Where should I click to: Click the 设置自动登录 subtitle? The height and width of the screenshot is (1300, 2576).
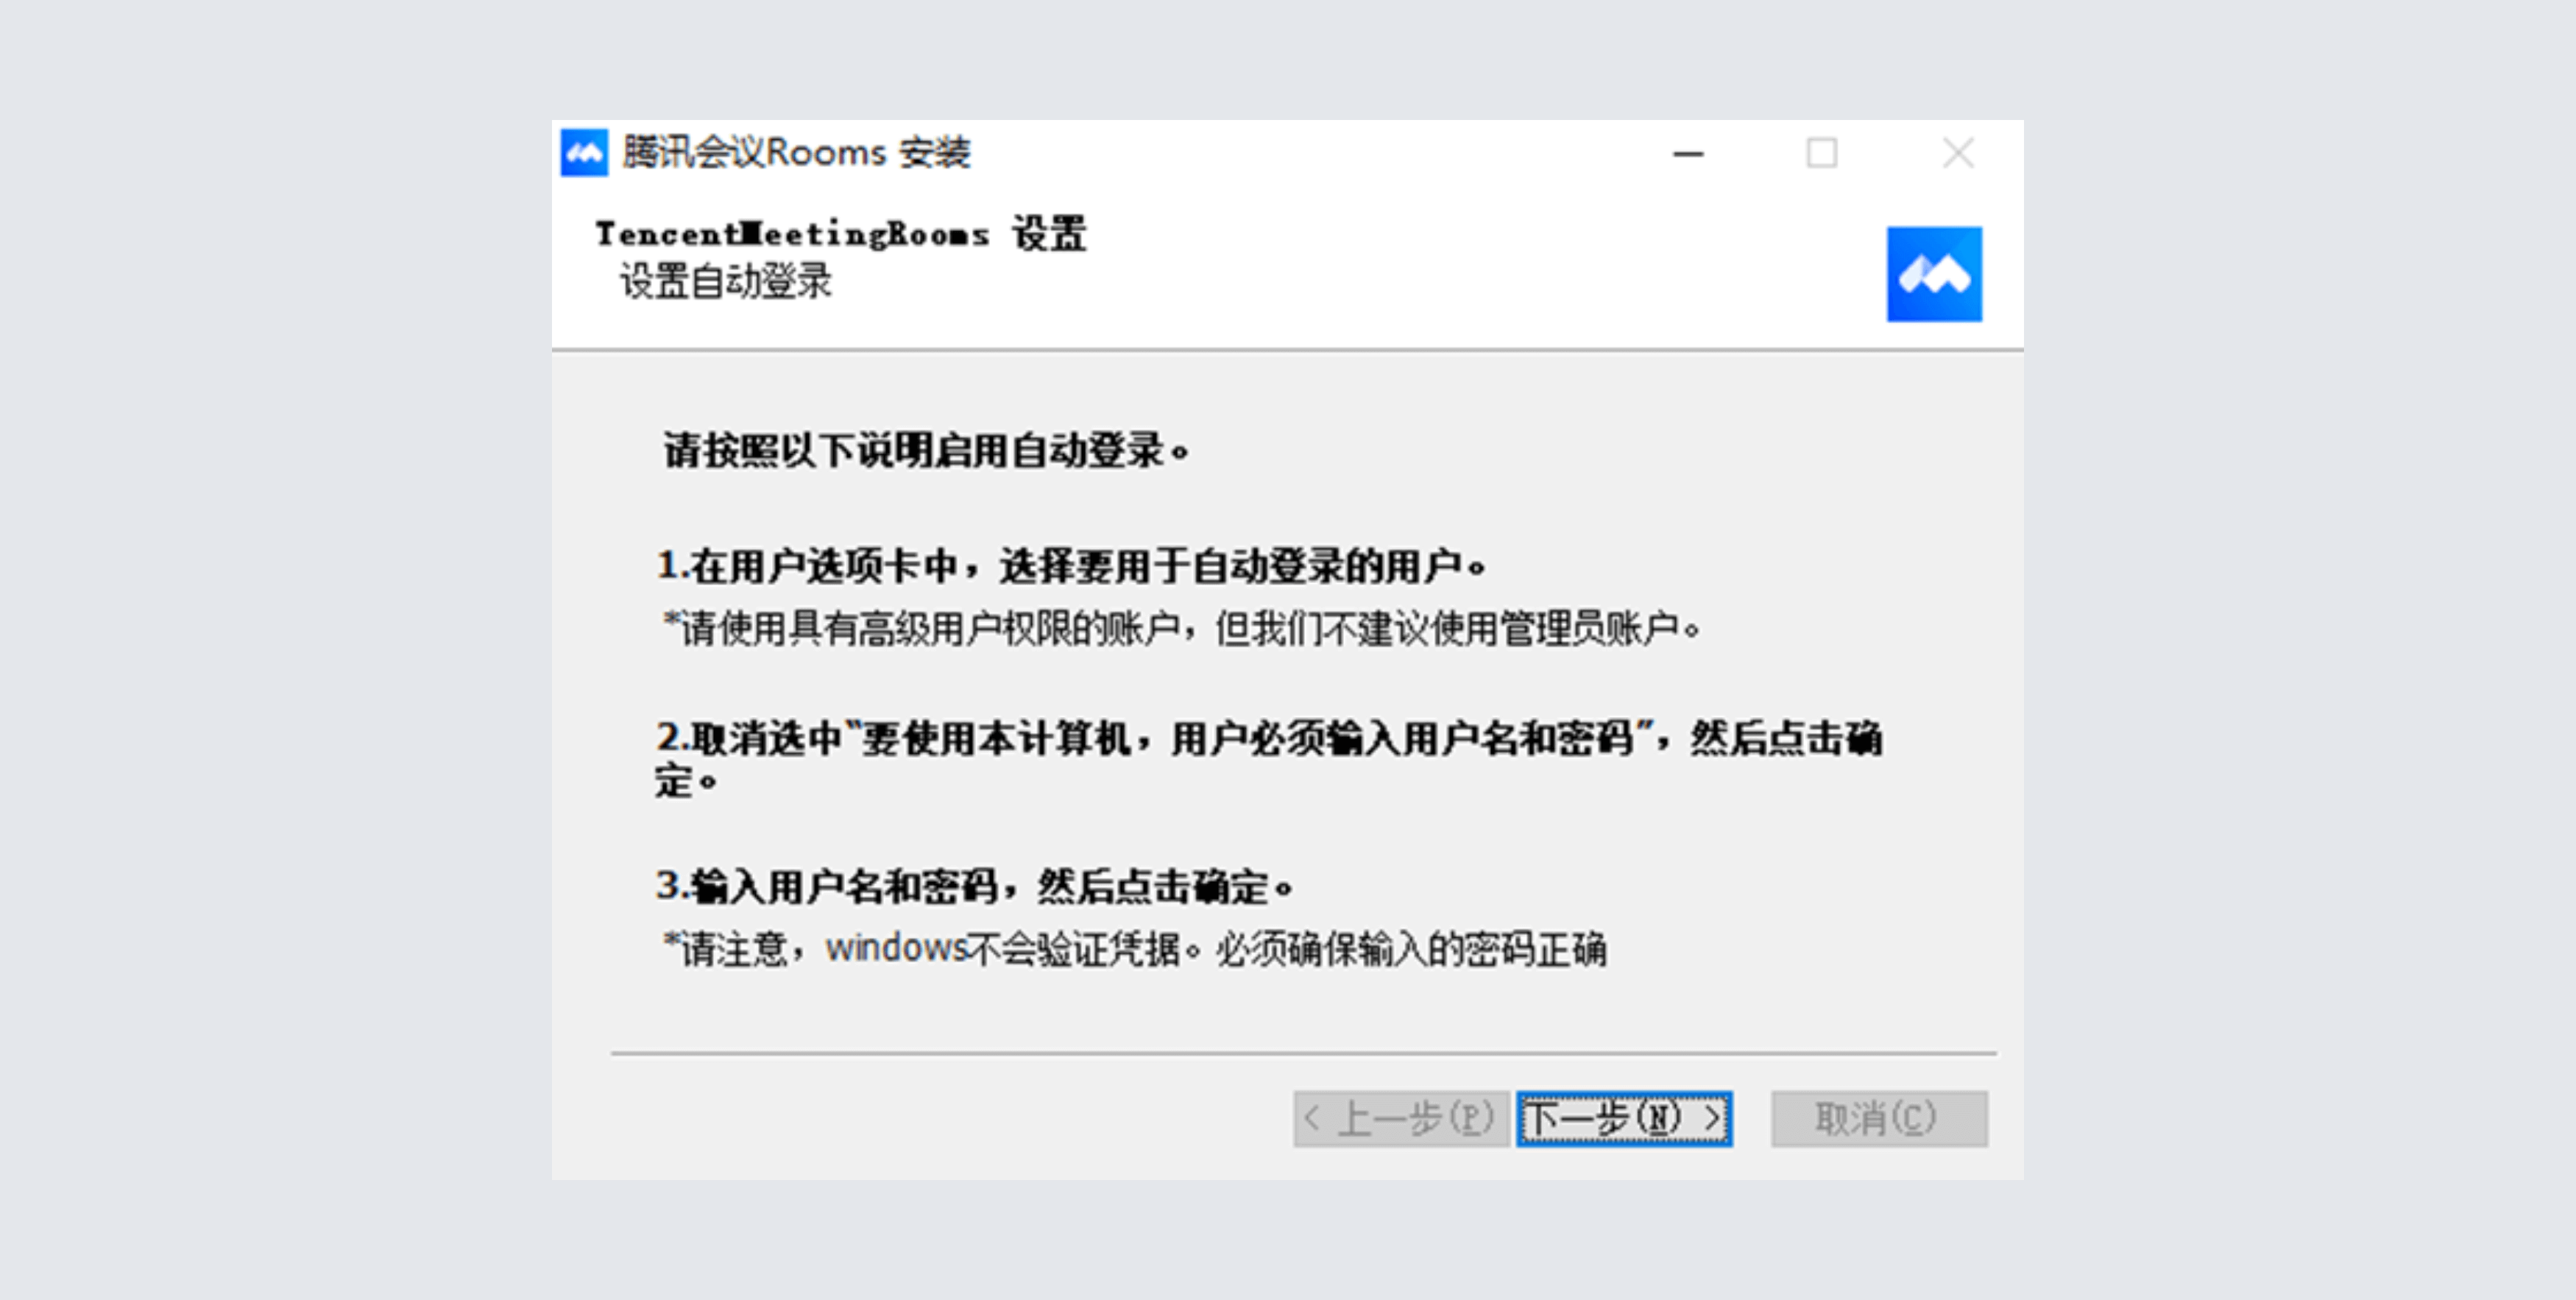click(726, 281)
